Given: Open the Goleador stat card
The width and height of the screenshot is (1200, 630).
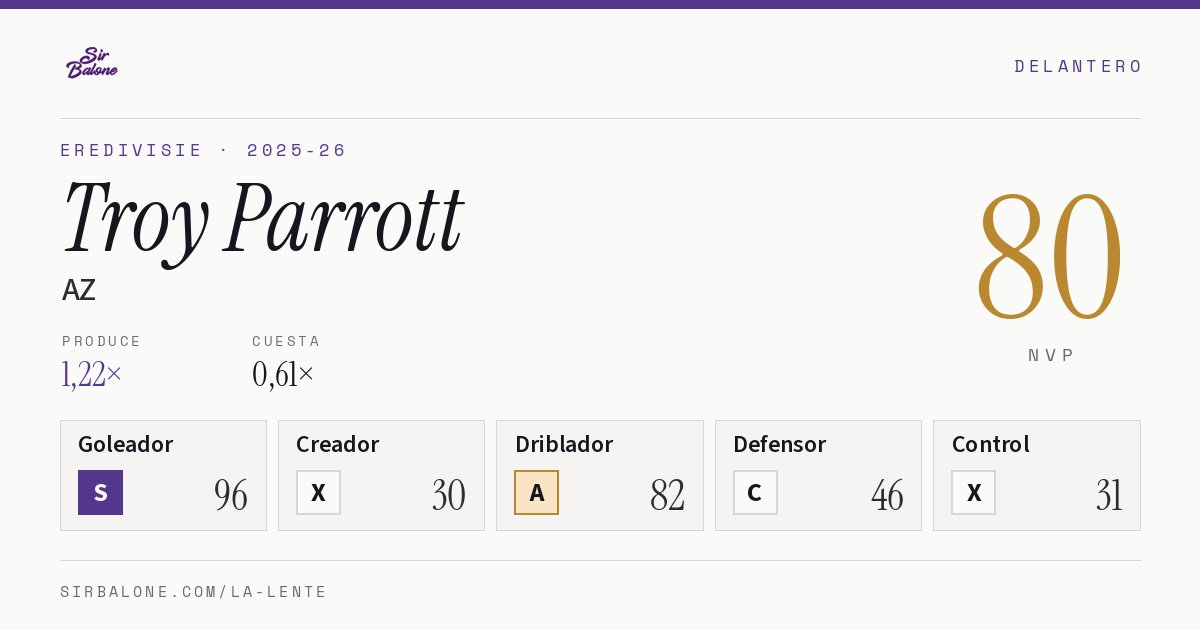Looking at the screenshot, I should [x=163, y=475].
